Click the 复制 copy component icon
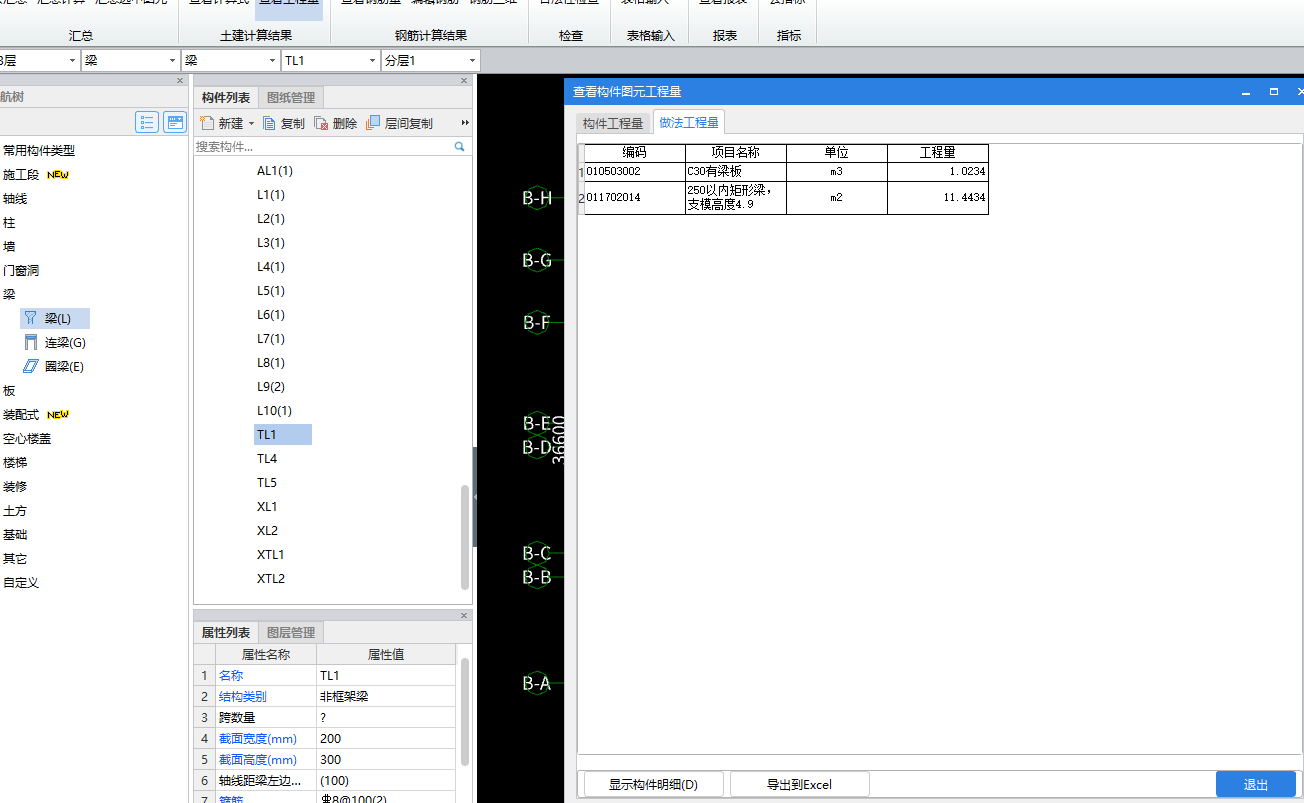This screenshot has width=1304, height=803. click(x=269, y=123)
